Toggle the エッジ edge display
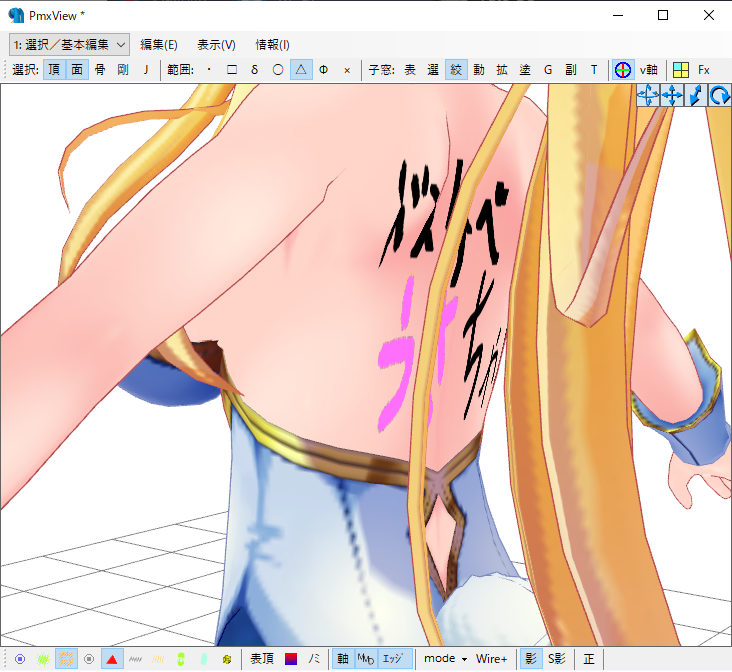The width and height of the screenshot is (732, 672). pos(393,659)
